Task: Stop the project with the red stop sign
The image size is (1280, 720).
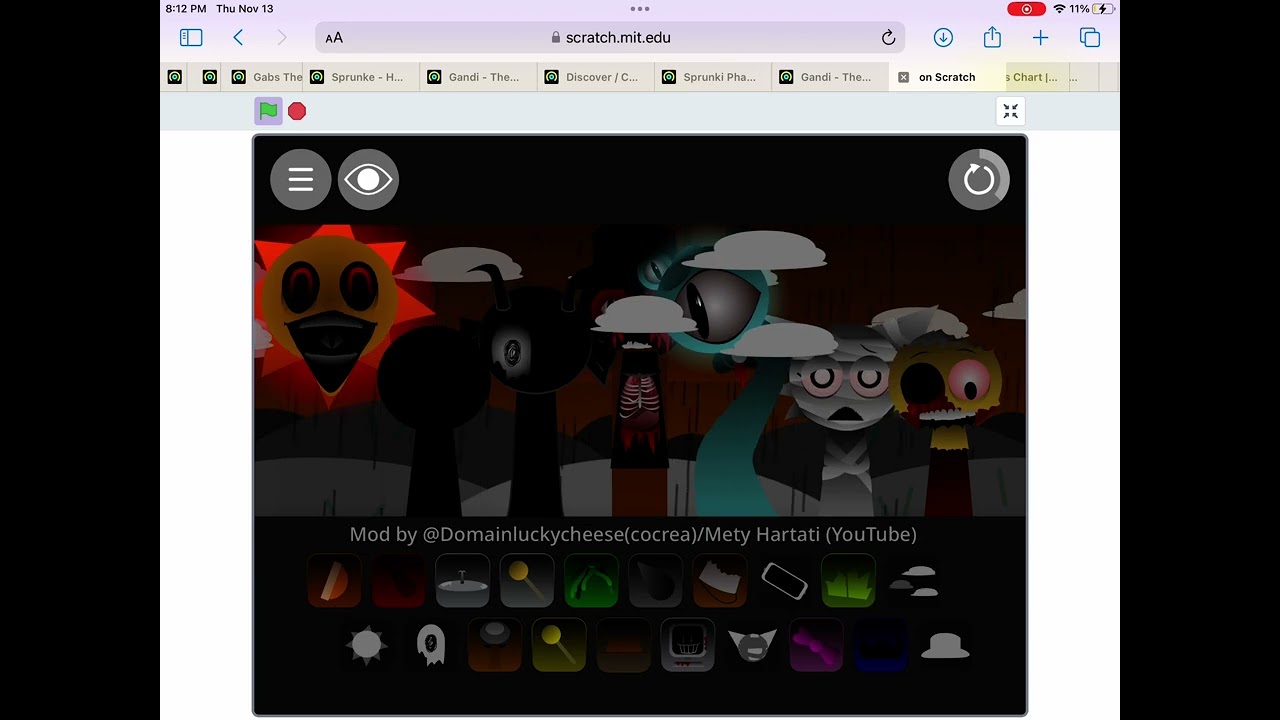Action: tap(297, 111)
